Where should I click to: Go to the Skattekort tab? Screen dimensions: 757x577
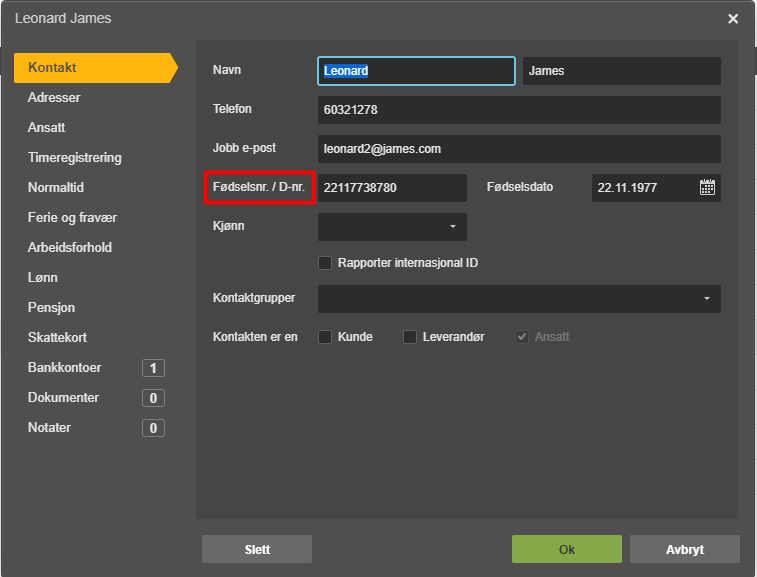57,338
